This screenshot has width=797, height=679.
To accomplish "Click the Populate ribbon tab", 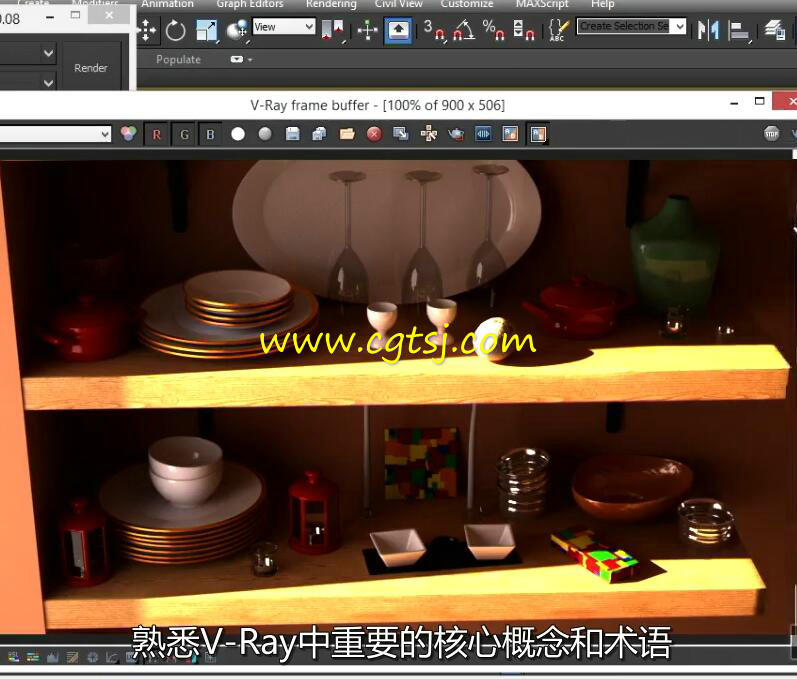I will [x=178, y=59].
